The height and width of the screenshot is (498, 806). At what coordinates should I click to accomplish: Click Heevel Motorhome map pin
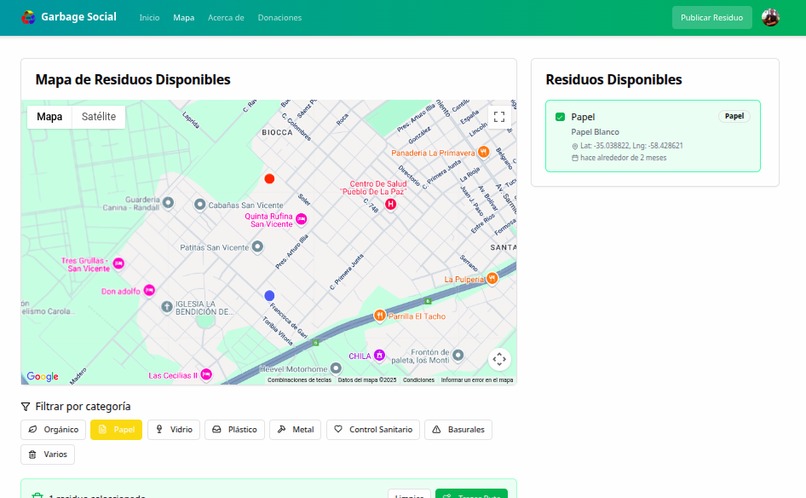(x=336, y=368)
